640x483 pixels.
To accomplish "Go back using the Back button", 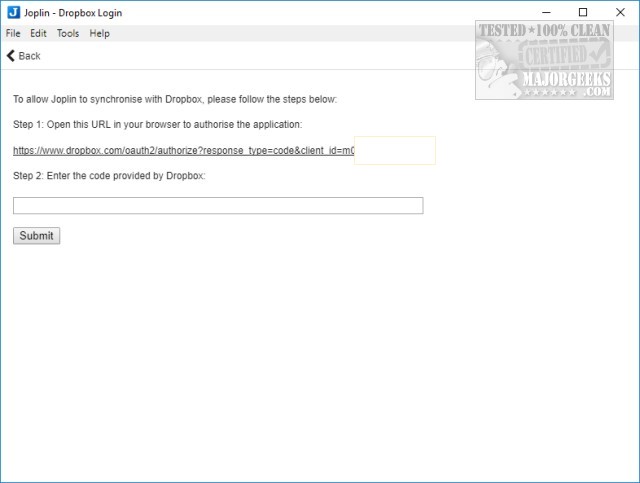I will 24,56.
